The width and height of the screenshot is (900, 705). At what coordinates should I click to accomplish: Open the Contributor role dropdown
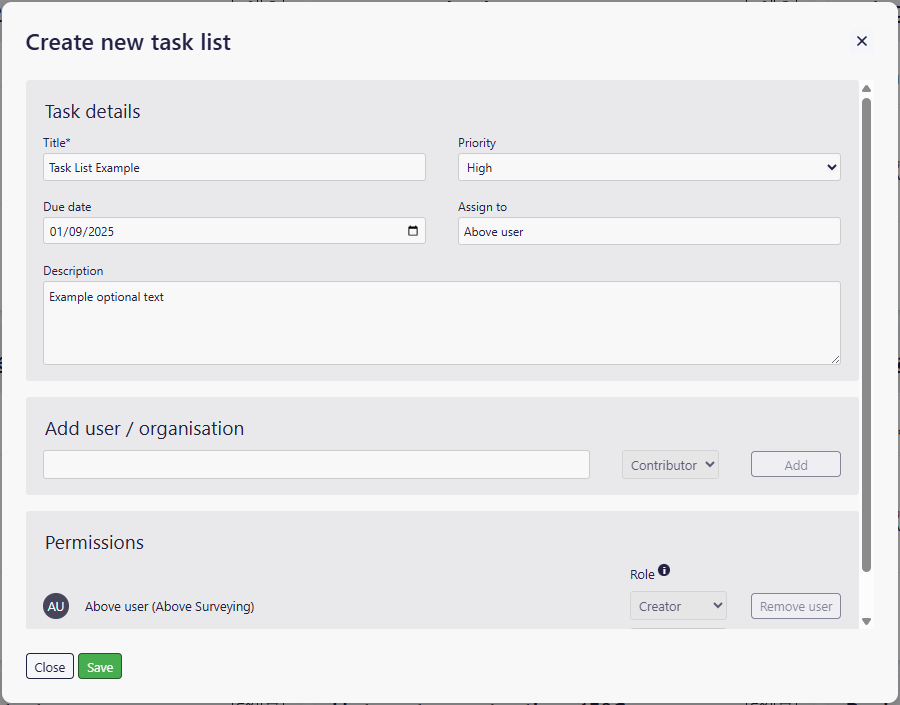(x=670, y=464)
